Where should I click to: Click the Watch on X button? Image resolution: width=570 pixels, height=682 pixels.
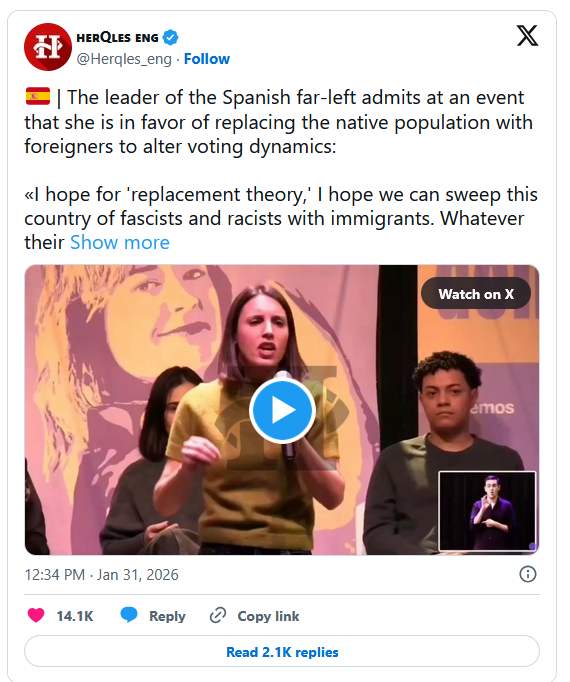(476, 294)
